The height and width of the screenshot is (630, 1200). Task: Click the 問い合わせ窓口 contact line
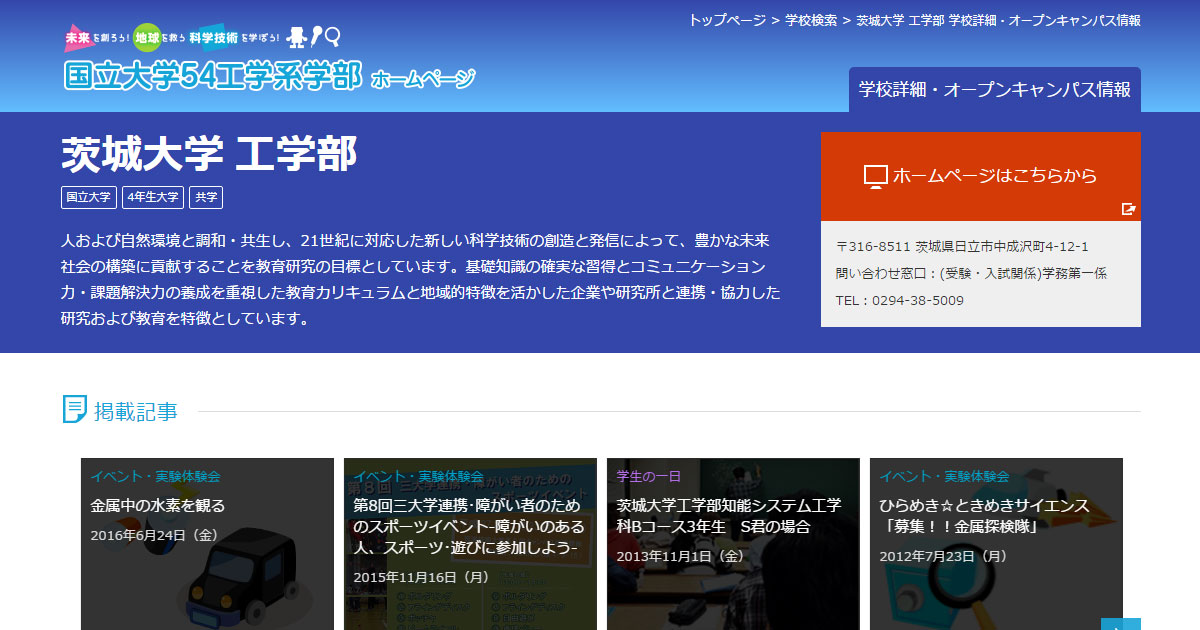971,273
